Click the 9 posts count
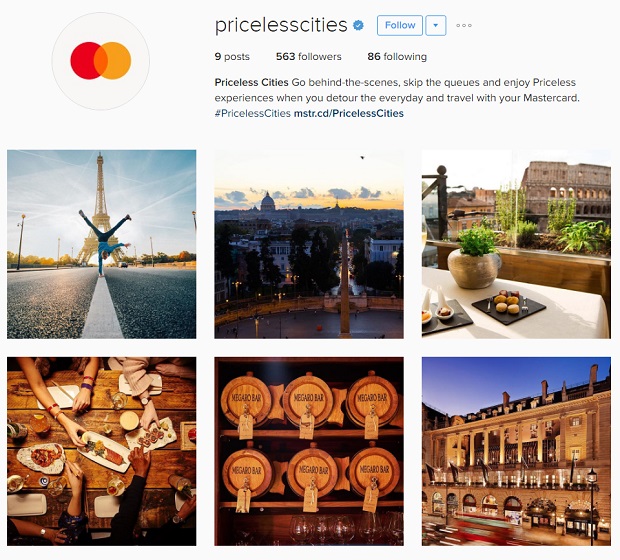The height and width of the screenshot is (560, 620). click(x=232, y=57)
